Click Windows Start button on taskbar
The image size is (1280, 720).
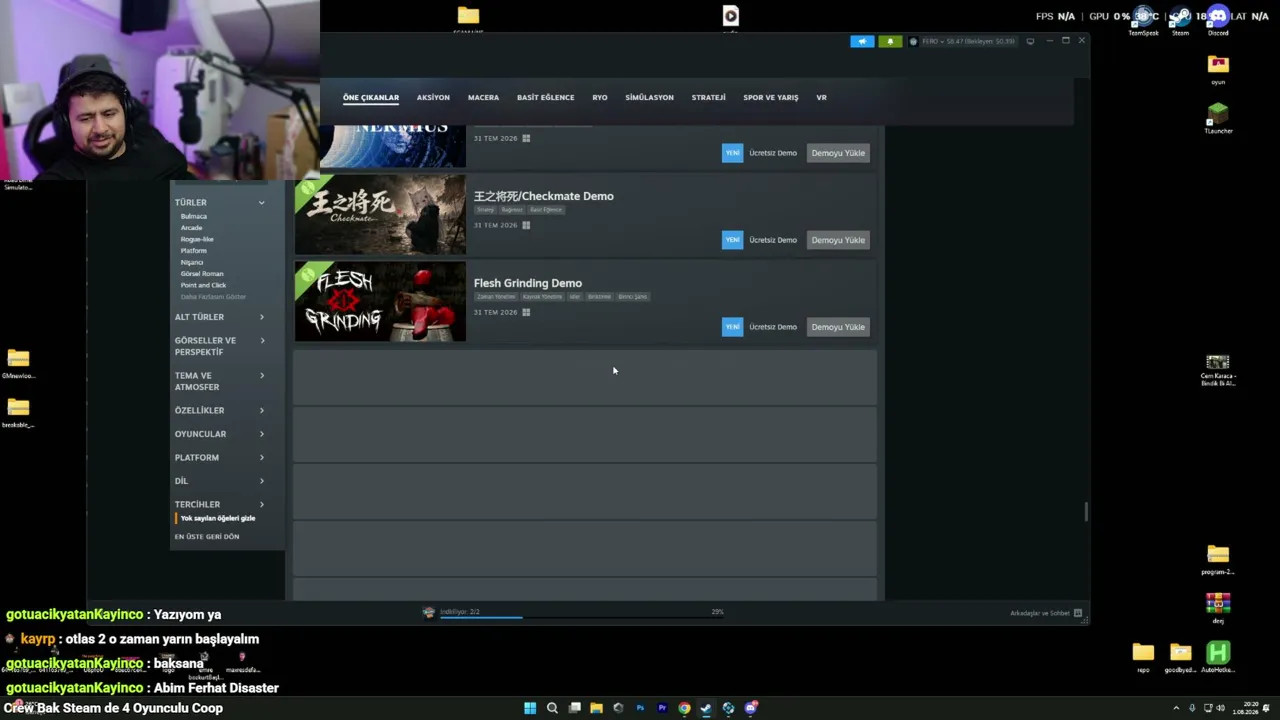coord(530,708)
